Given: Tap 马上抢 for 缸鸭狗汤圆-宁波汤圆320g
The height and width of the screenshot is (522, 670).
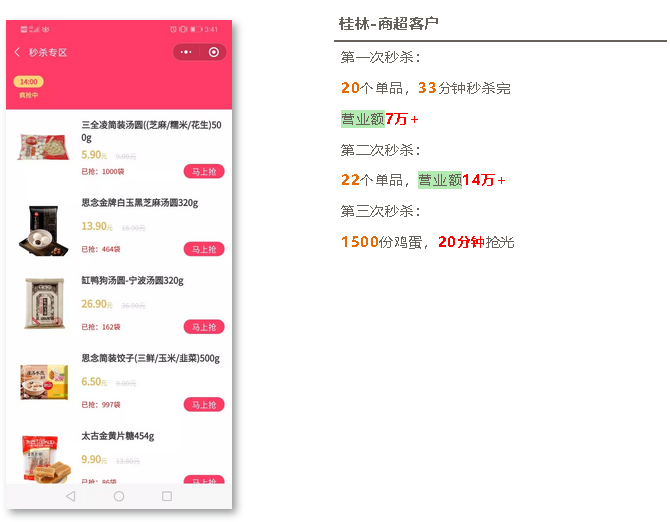Looking at the screenshot, I should pos(204,327).
